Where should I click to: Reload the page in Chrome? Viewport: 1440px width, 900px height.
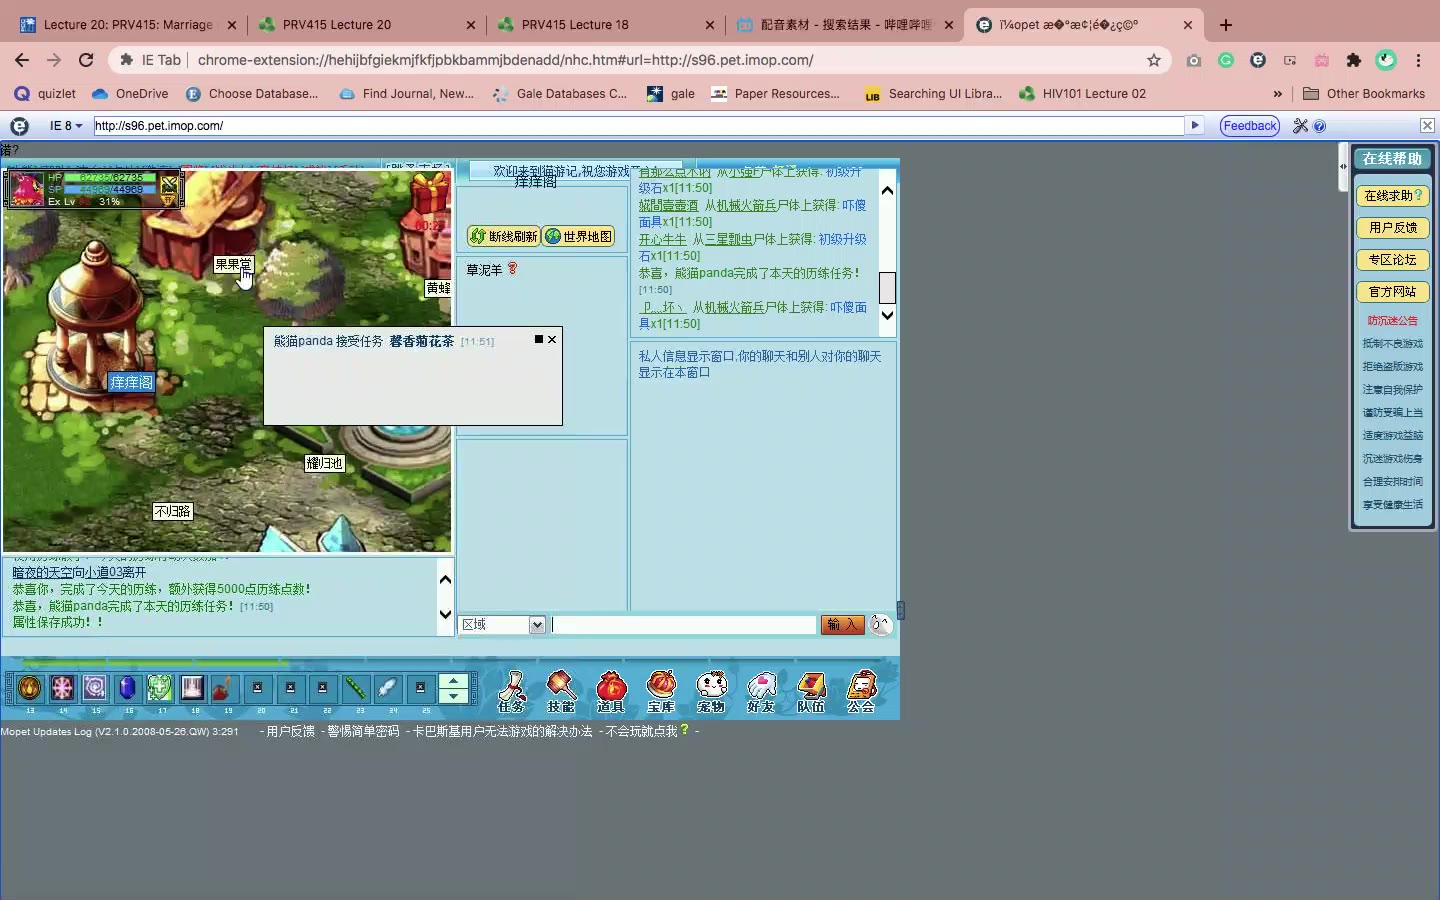pyautogui.click(x=86, y=60)
